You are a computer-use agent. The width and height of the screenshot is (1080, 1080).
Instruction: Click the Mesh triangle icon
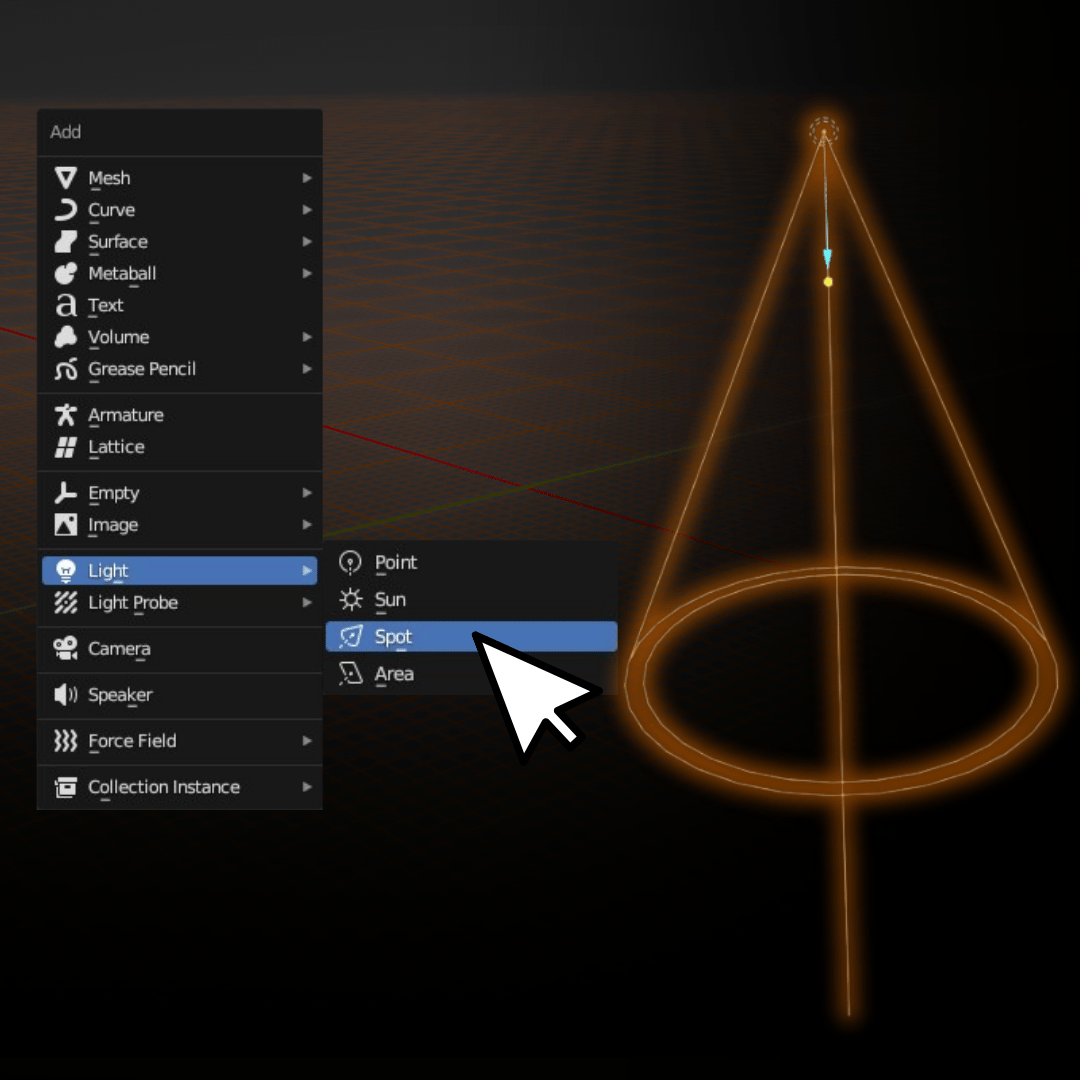pos(65,178)
